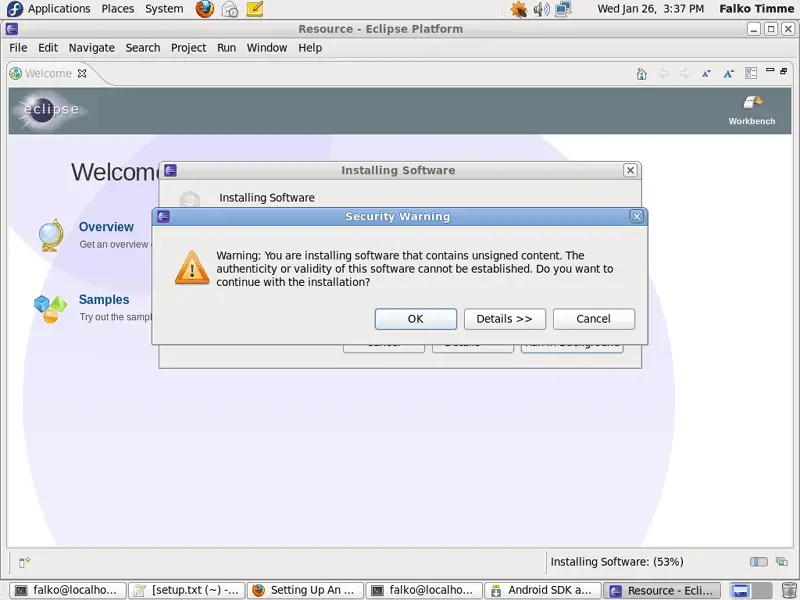
Task: Switch to Android SDK taskbar item
Action: pyautogui.click(x=542, y=590)
